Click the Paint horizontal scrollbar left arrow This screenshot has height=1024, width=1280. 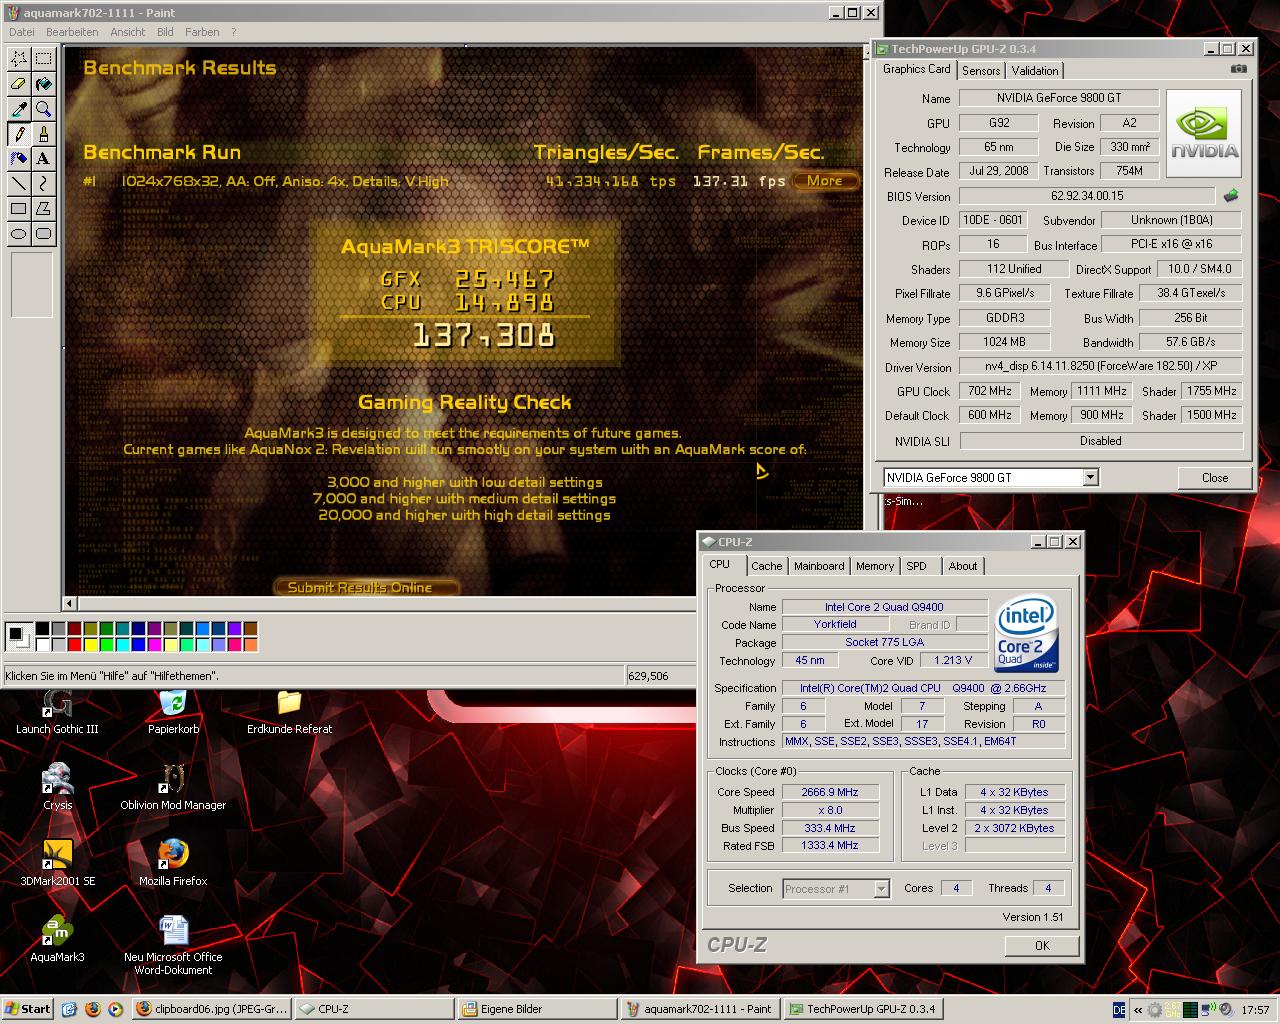pos(70,603)
